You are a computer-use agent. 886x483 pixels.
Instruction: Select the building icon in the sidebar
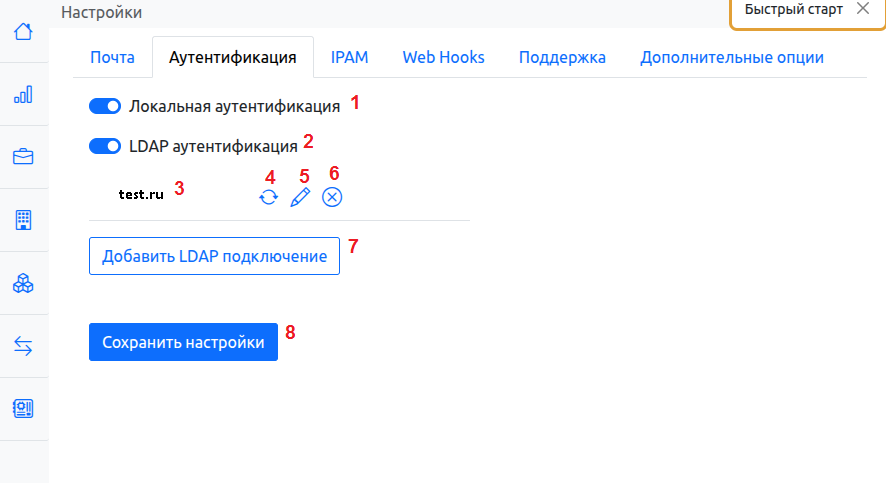click(x=23, y=220)
